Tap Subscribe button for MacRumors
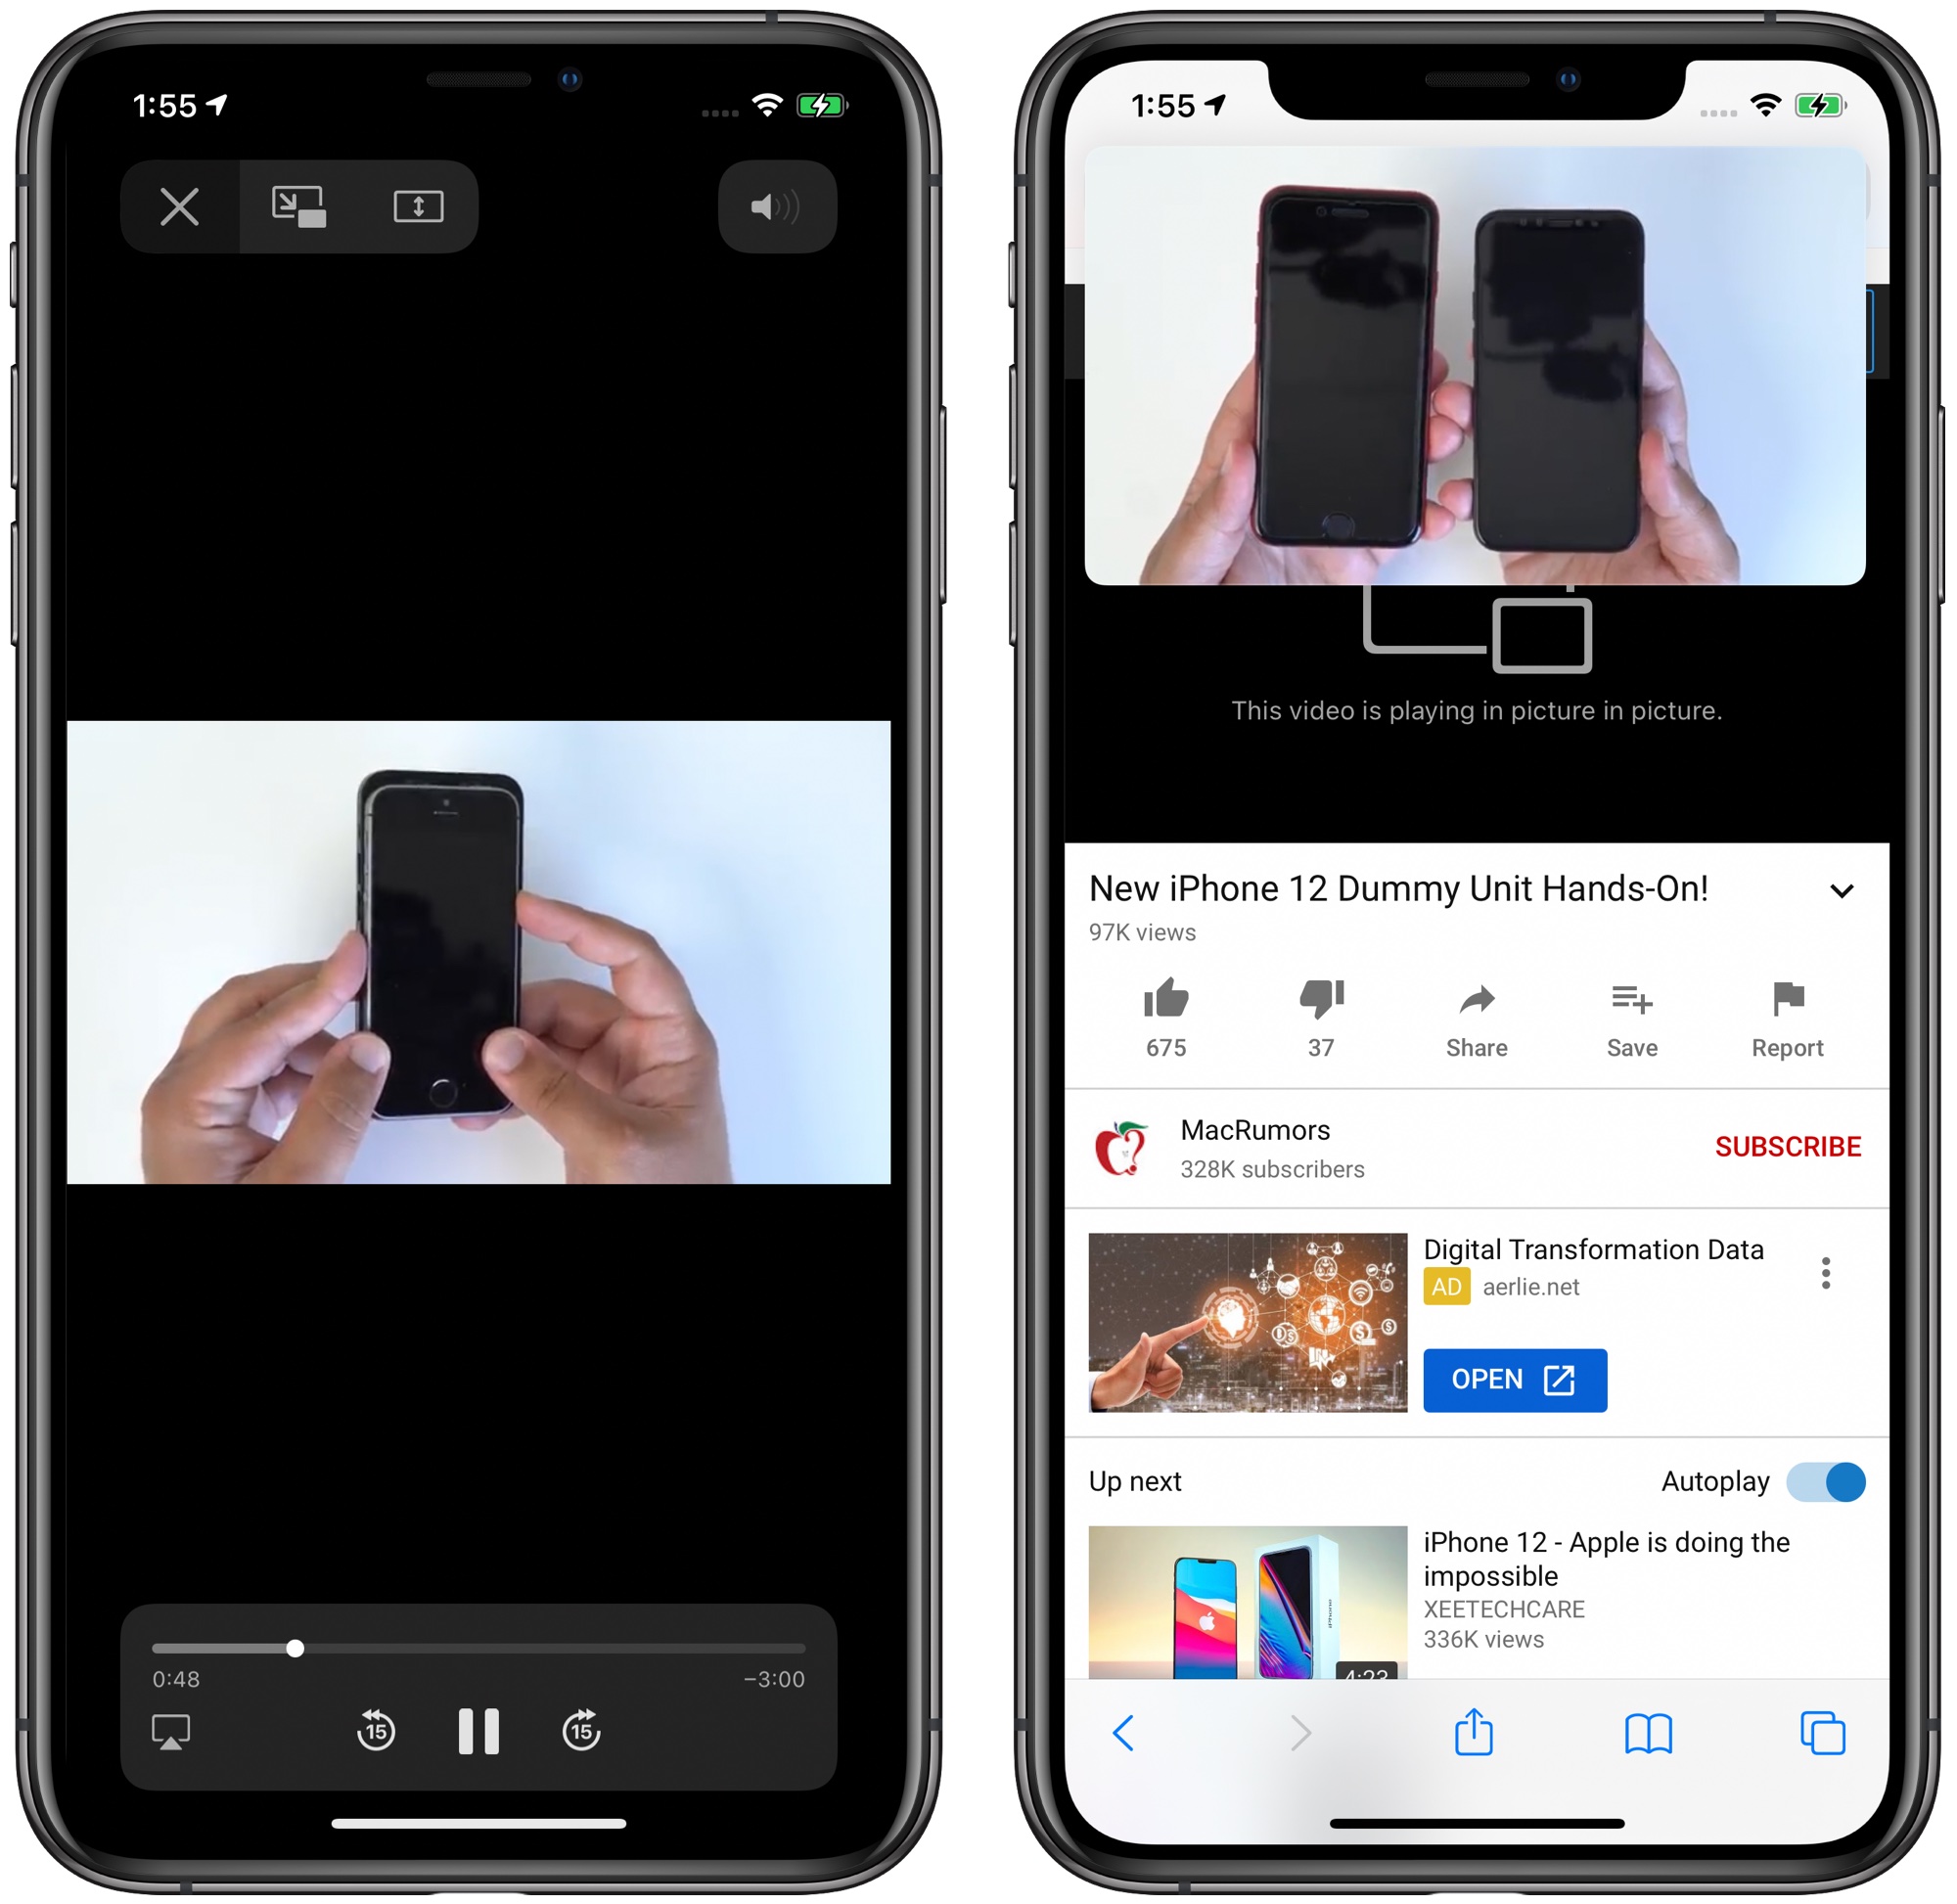 point(1784,1146)
